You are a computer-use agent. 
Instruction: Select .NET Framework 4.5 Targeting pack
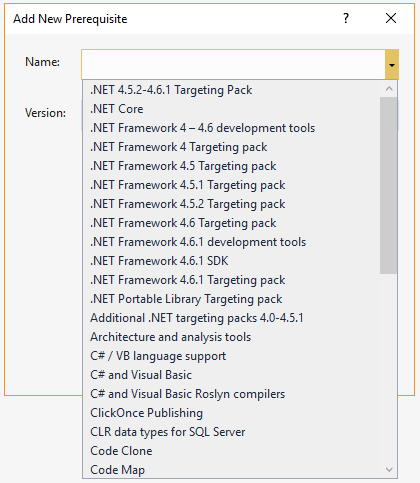(231, 166)
